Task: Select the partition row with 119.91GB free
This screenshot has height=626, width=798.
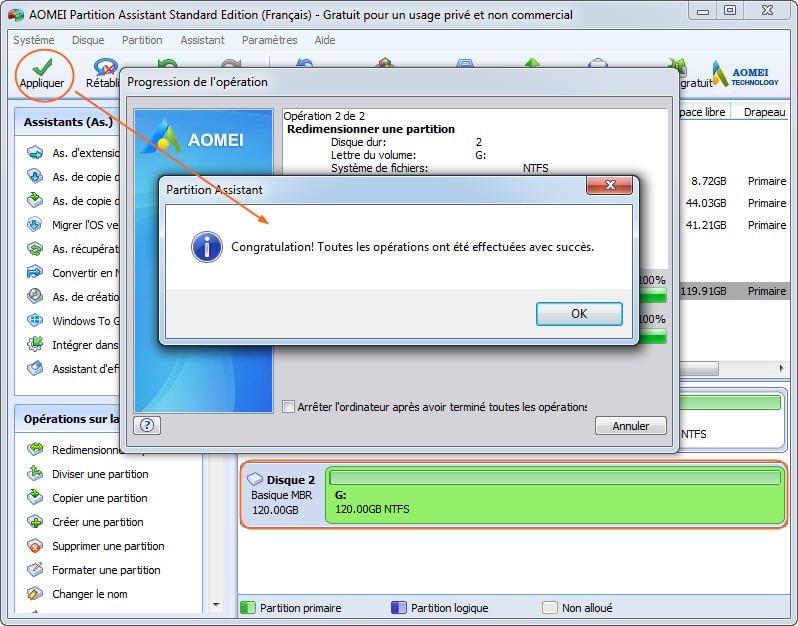Action: point(734,291)
